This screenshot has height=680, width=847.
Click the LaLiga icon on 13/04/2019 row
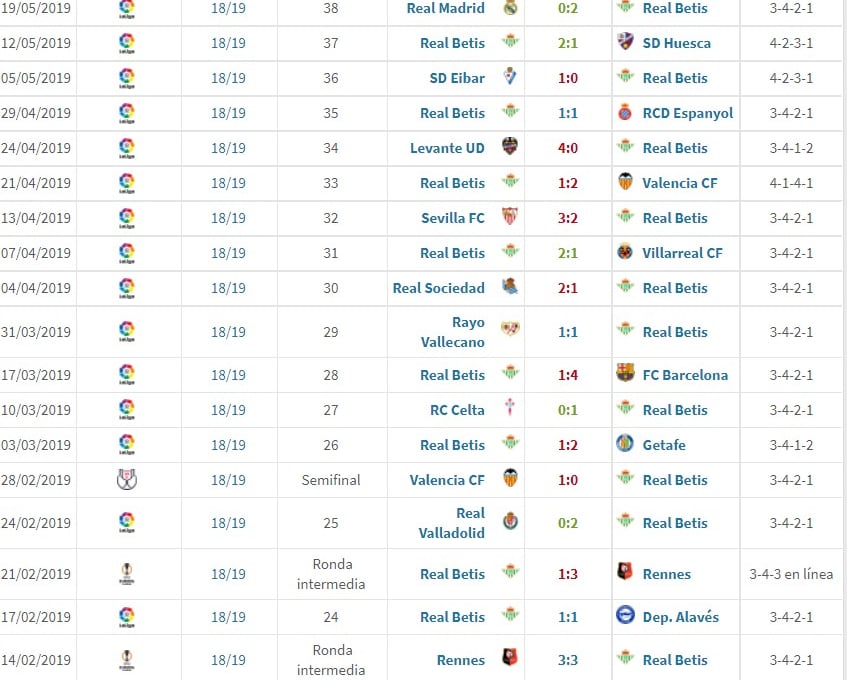[126, 218]
